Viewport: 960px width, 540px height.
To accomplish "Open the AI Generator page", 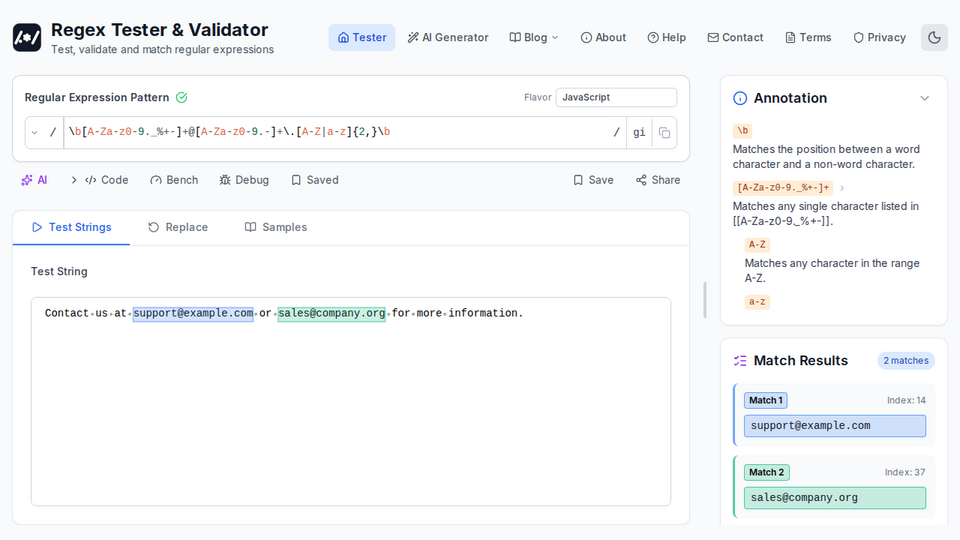I will (x=448, y=37).
